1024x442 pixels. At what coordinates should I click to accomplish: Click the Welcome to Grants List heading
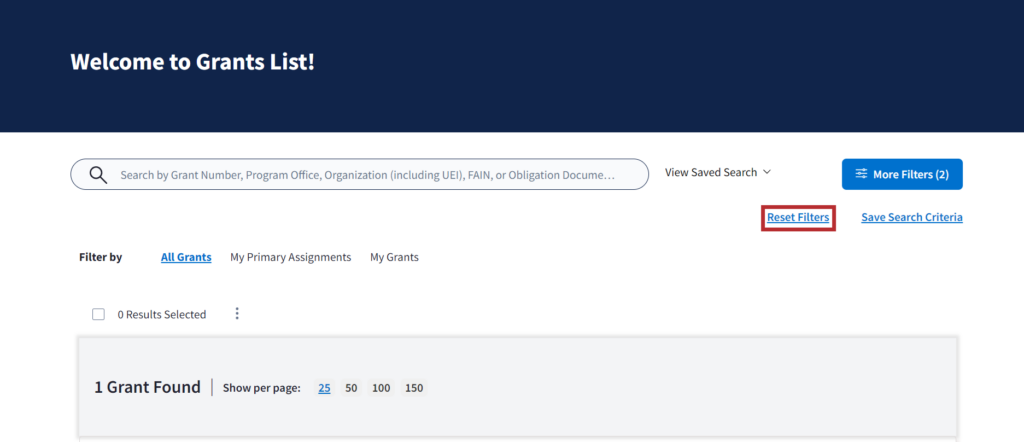click(192, 62)
